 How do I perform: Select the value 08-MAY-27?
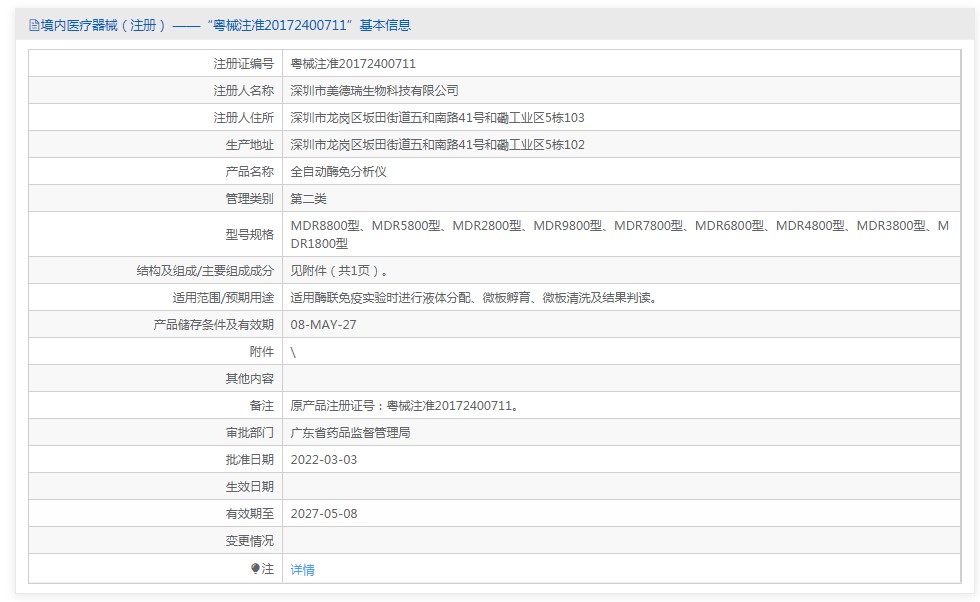pos(323,324)
